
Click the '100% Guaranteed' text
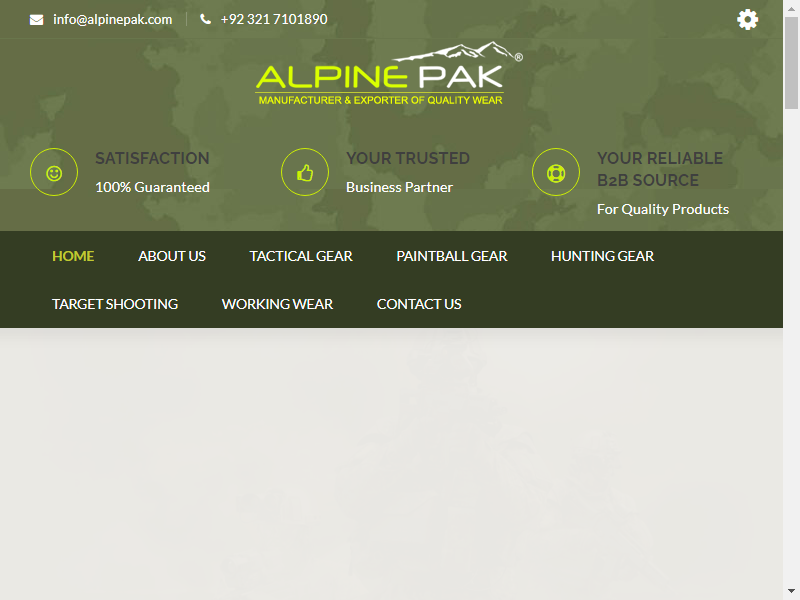tap(153, 187)
